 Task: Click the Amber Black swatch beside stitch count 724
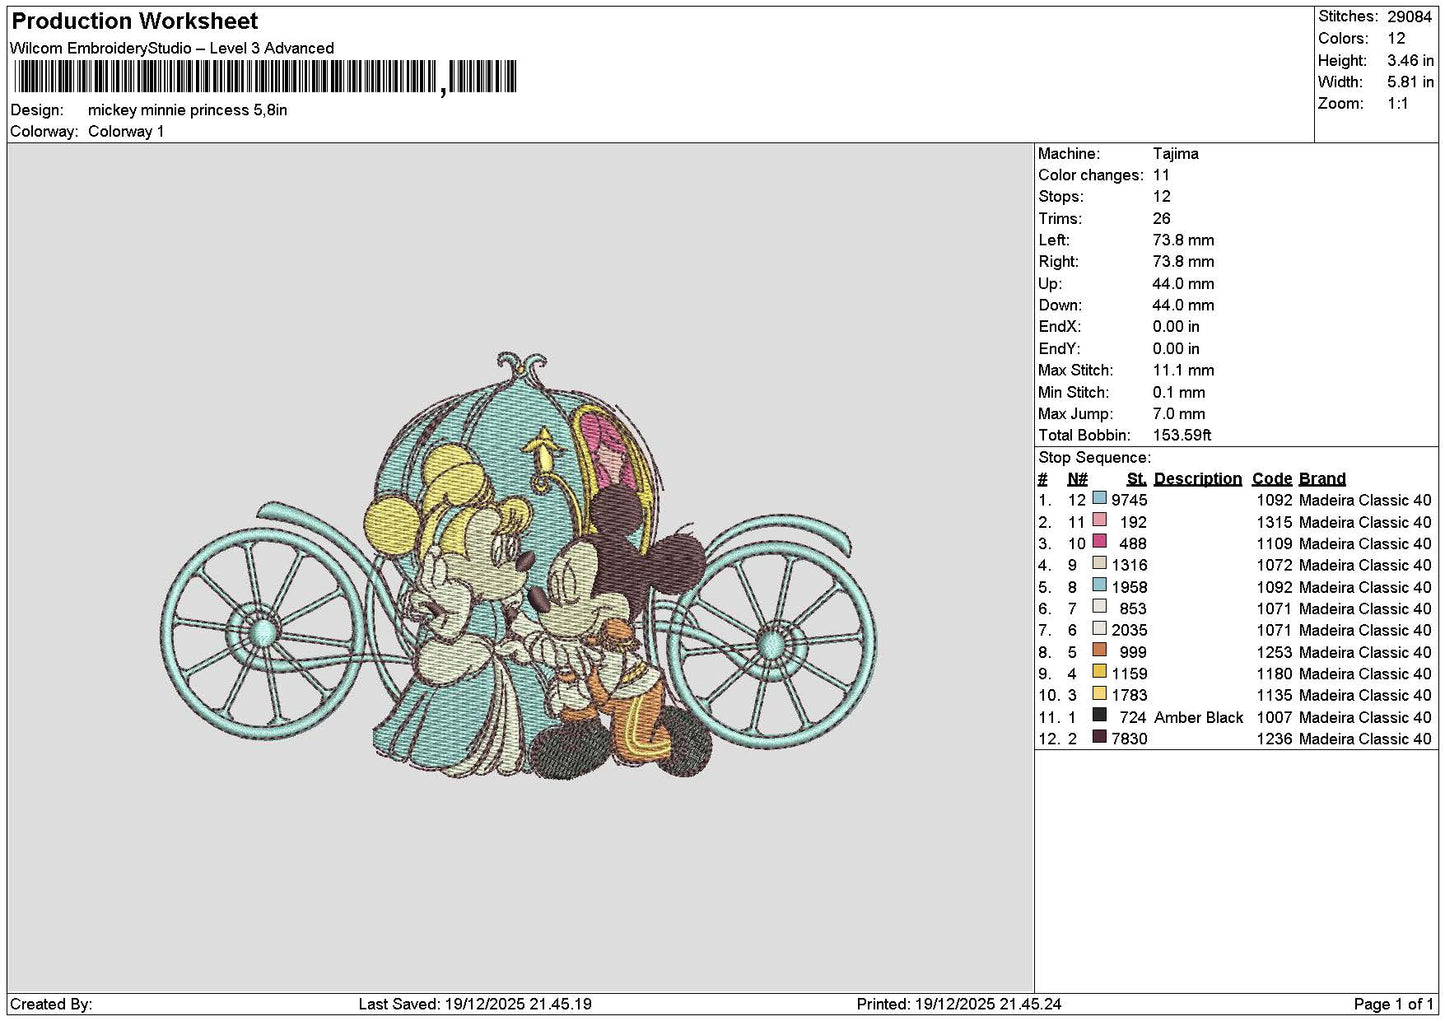1099,715
